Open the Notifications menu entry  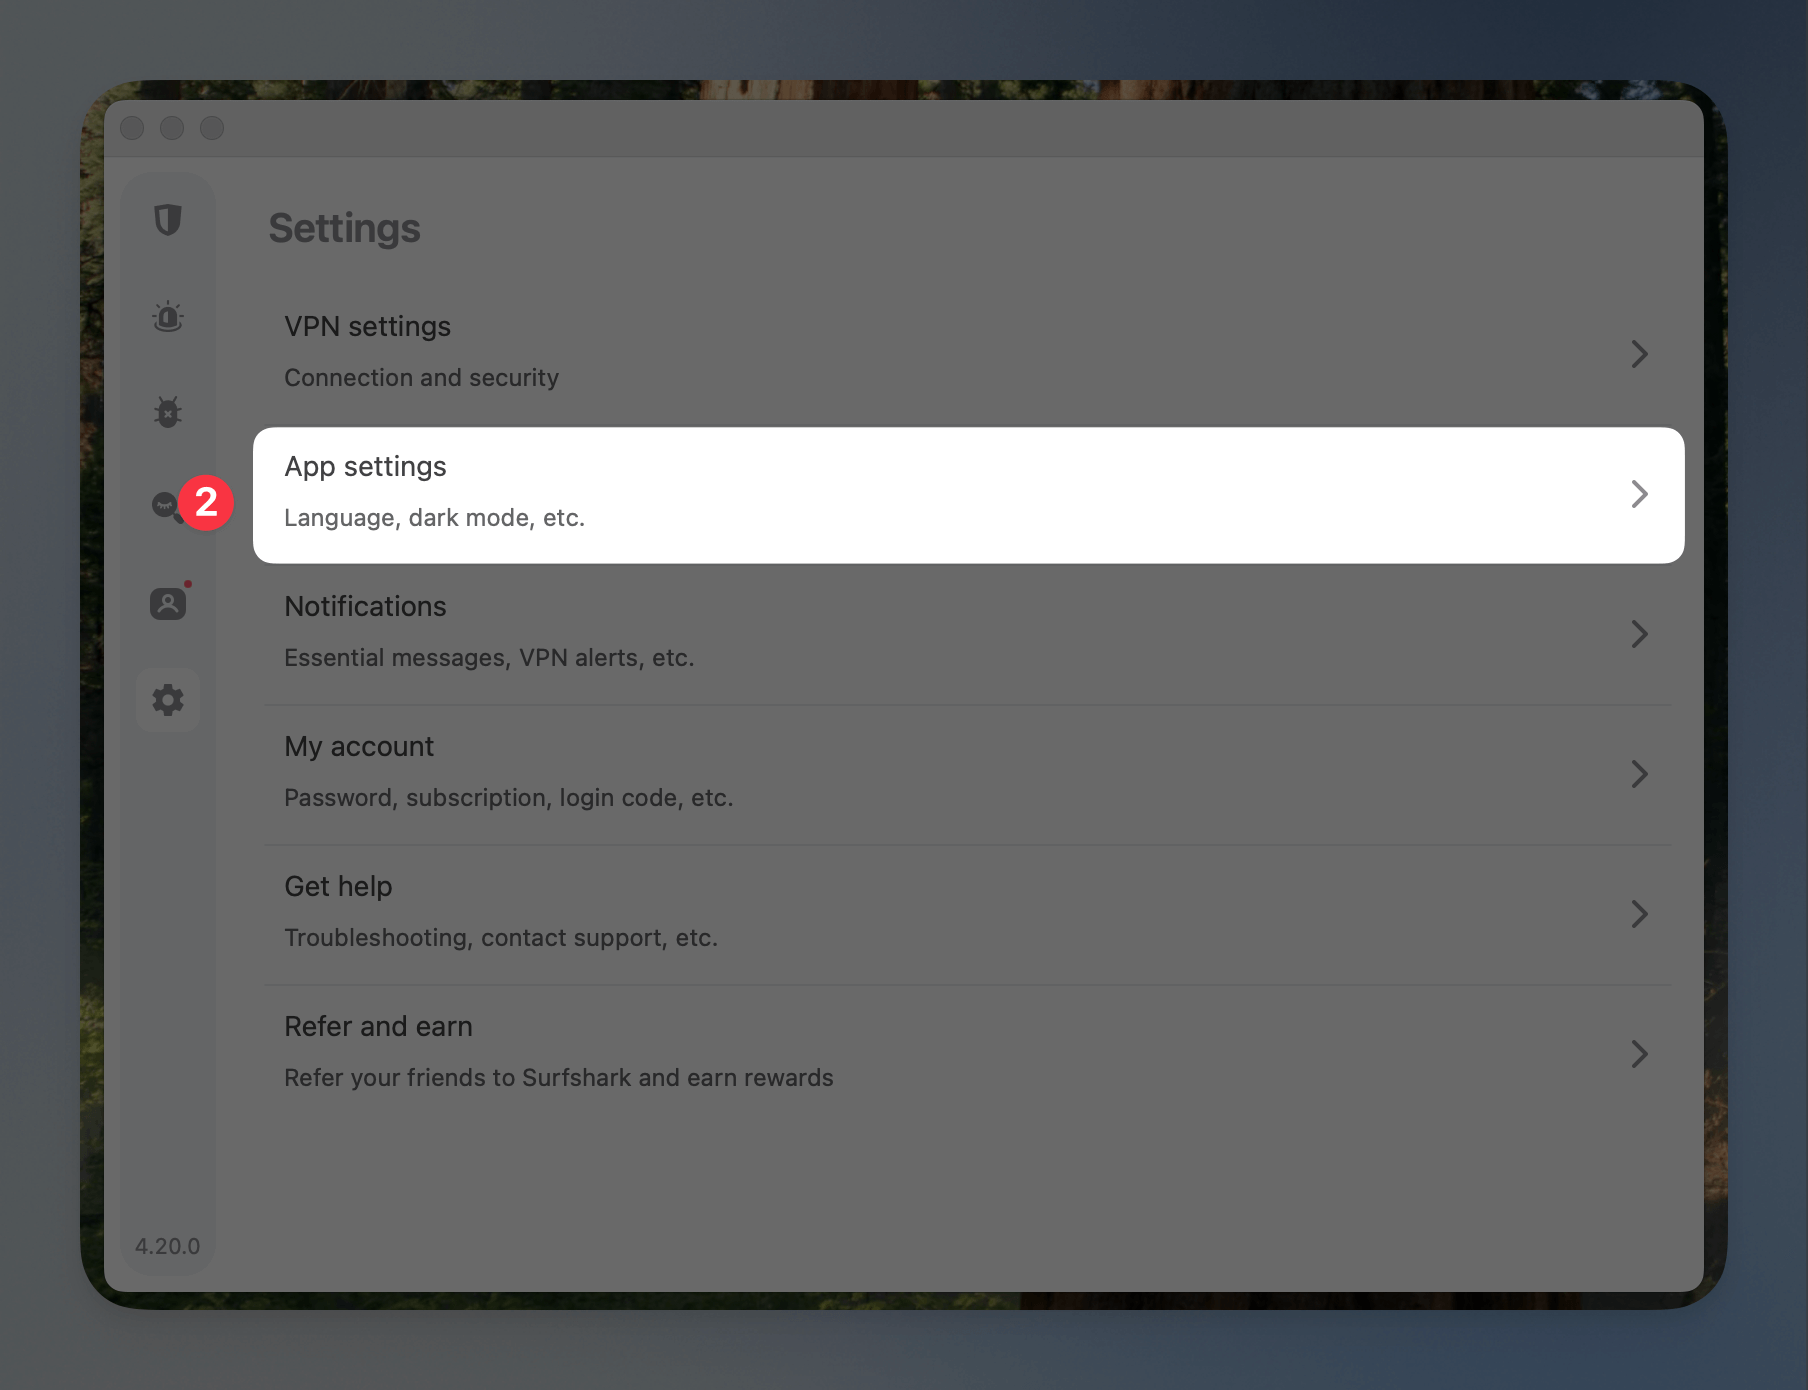(x=968, y=634)
